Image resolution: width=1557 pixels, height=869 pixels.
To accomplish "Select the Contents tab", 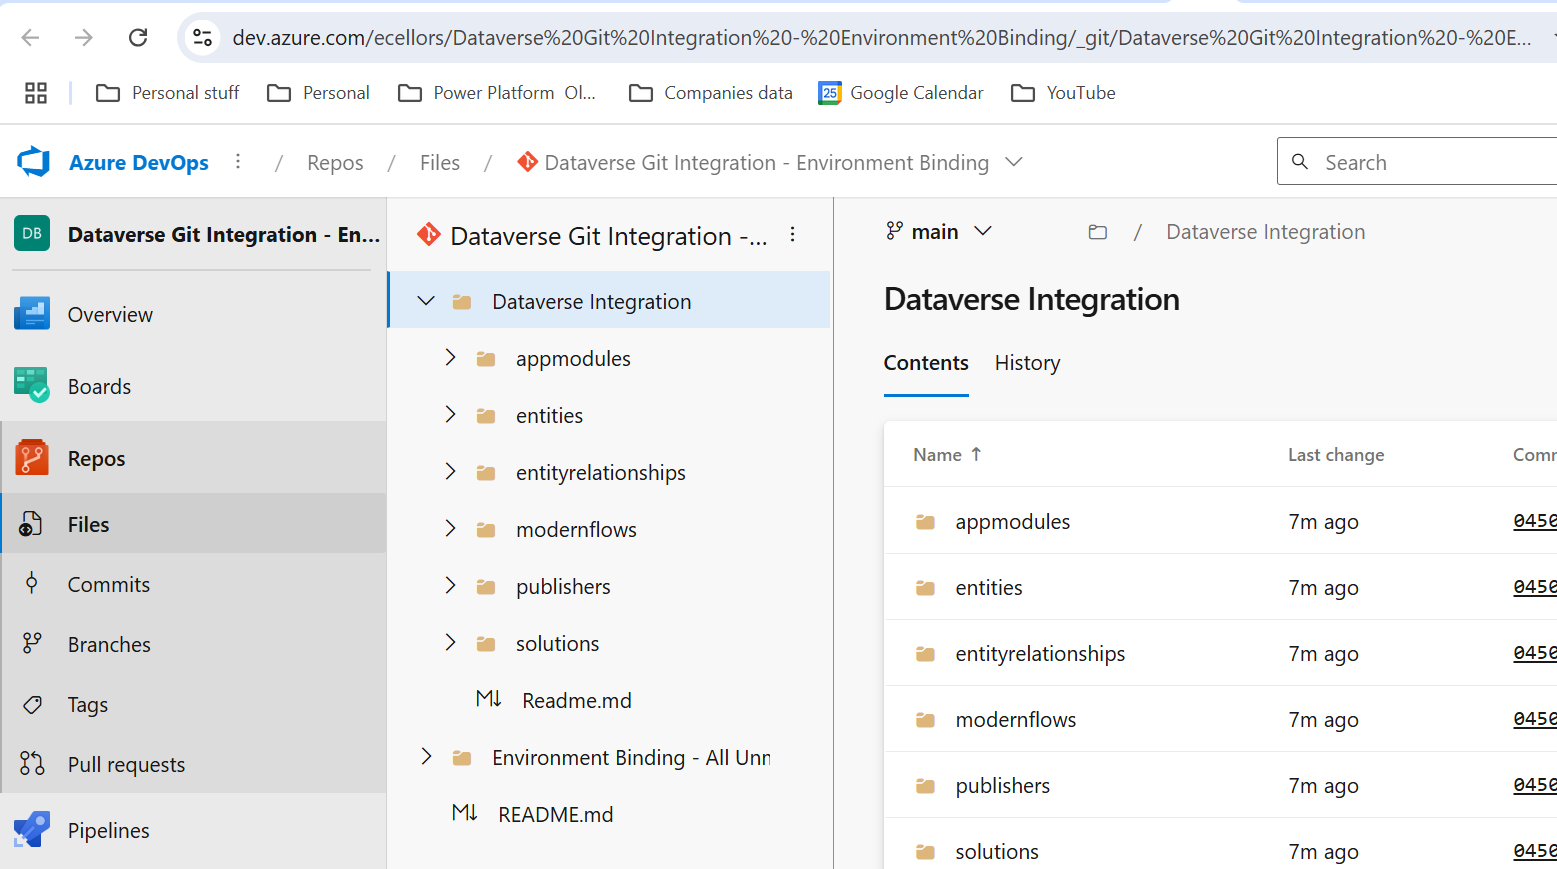I will click(x=925, y=363).
